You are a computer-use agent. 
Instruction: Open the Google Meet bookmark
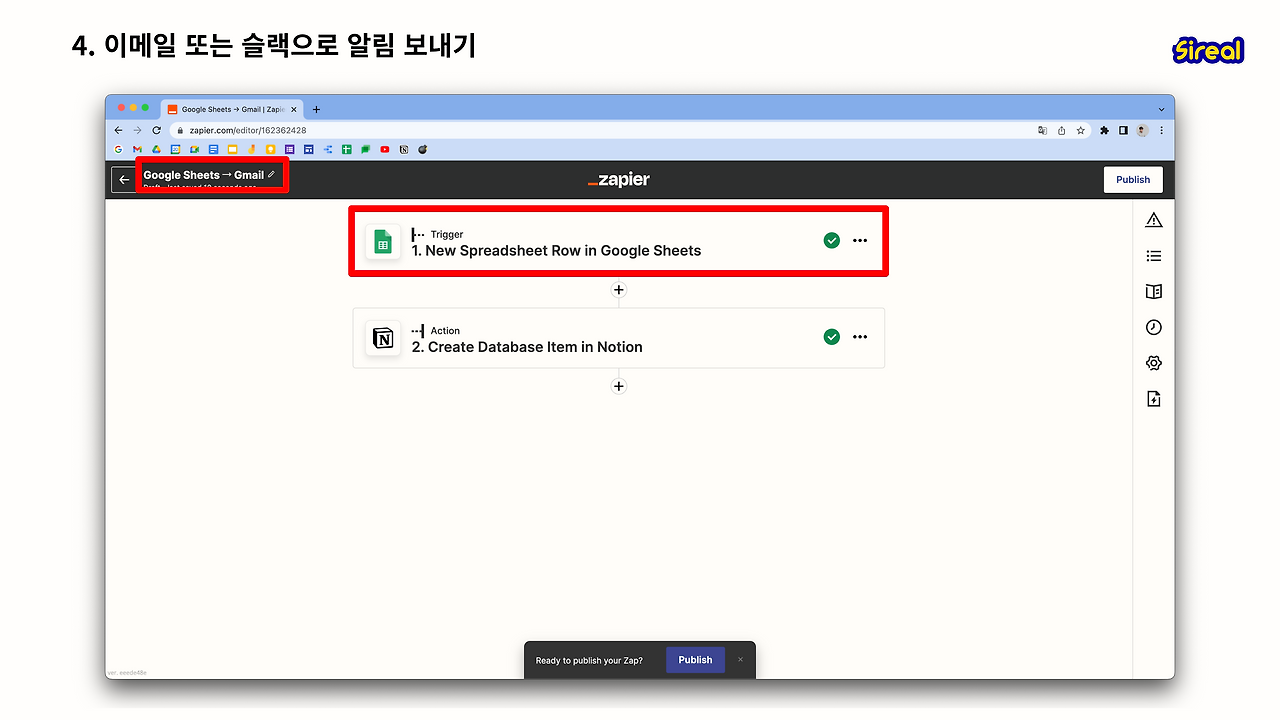[x=194, y=149]
